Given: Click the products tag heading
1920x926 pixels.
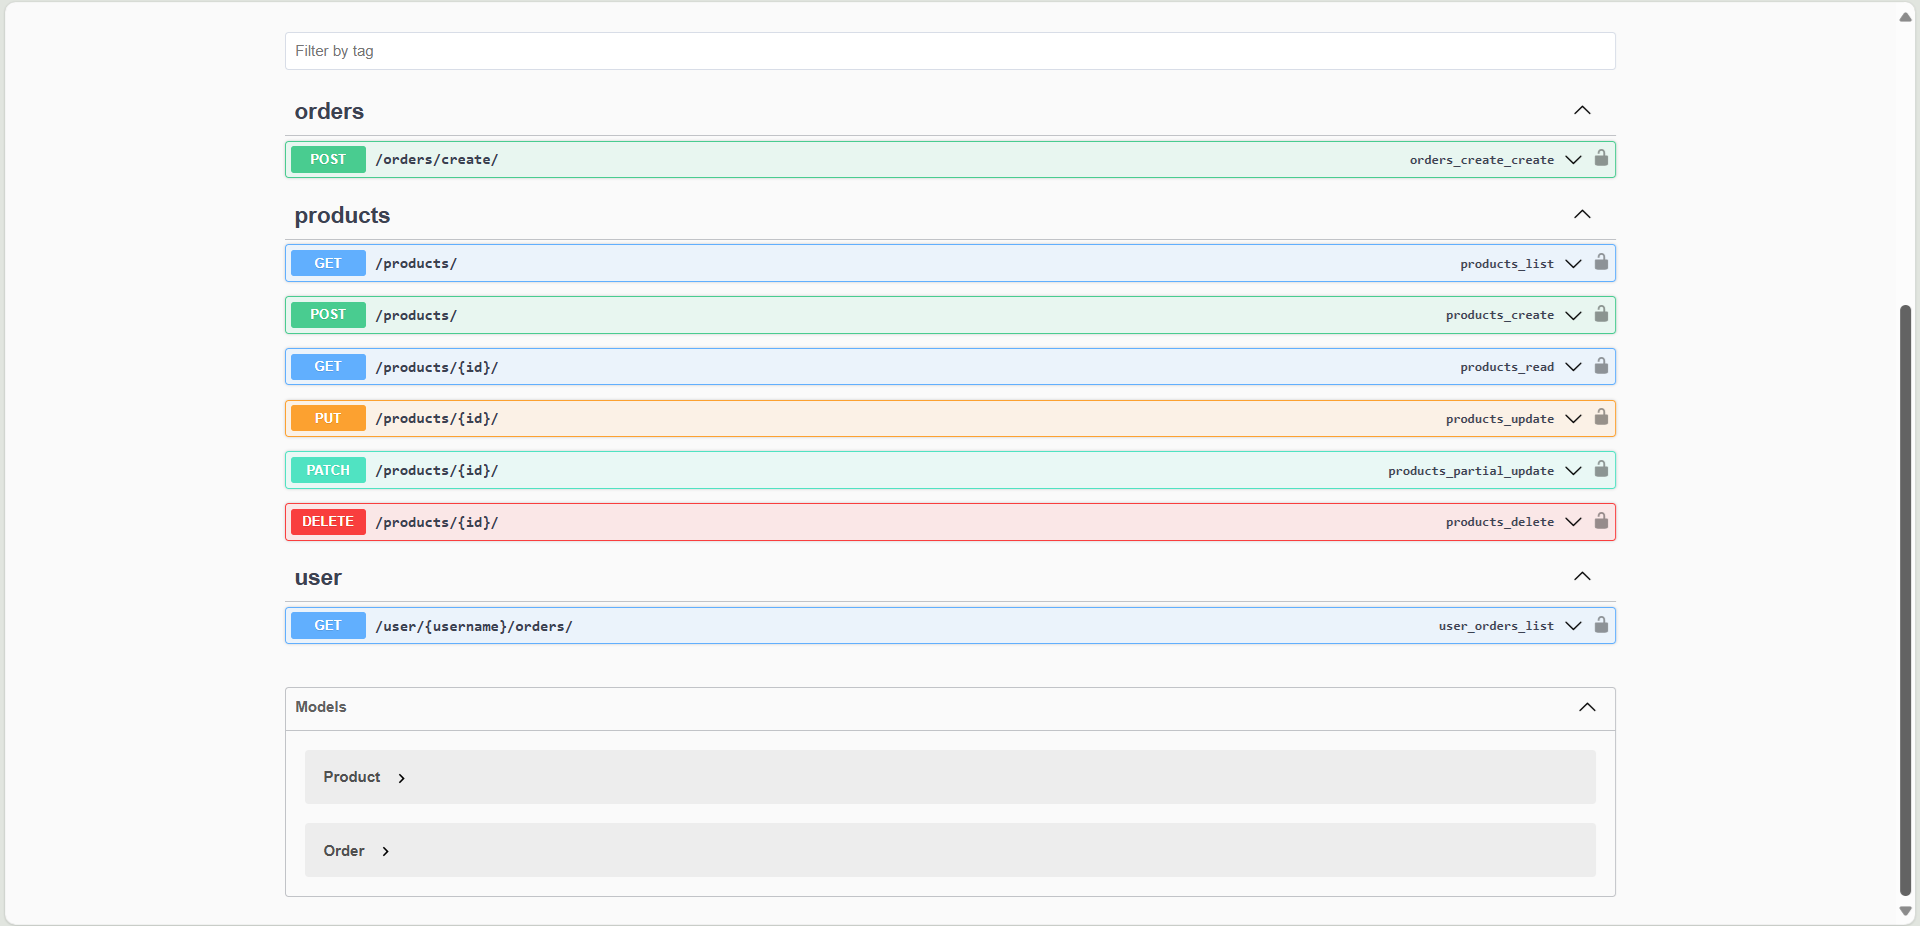Looking at the screenshot, I should coord(342,215).
